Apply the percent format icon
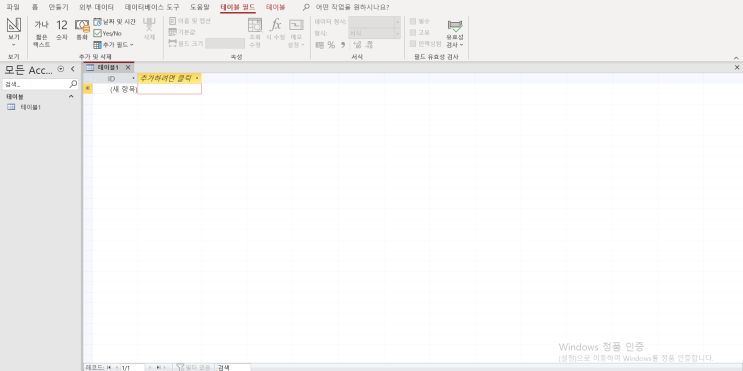This screenshot has height=371, width=743. click(331, 45)
